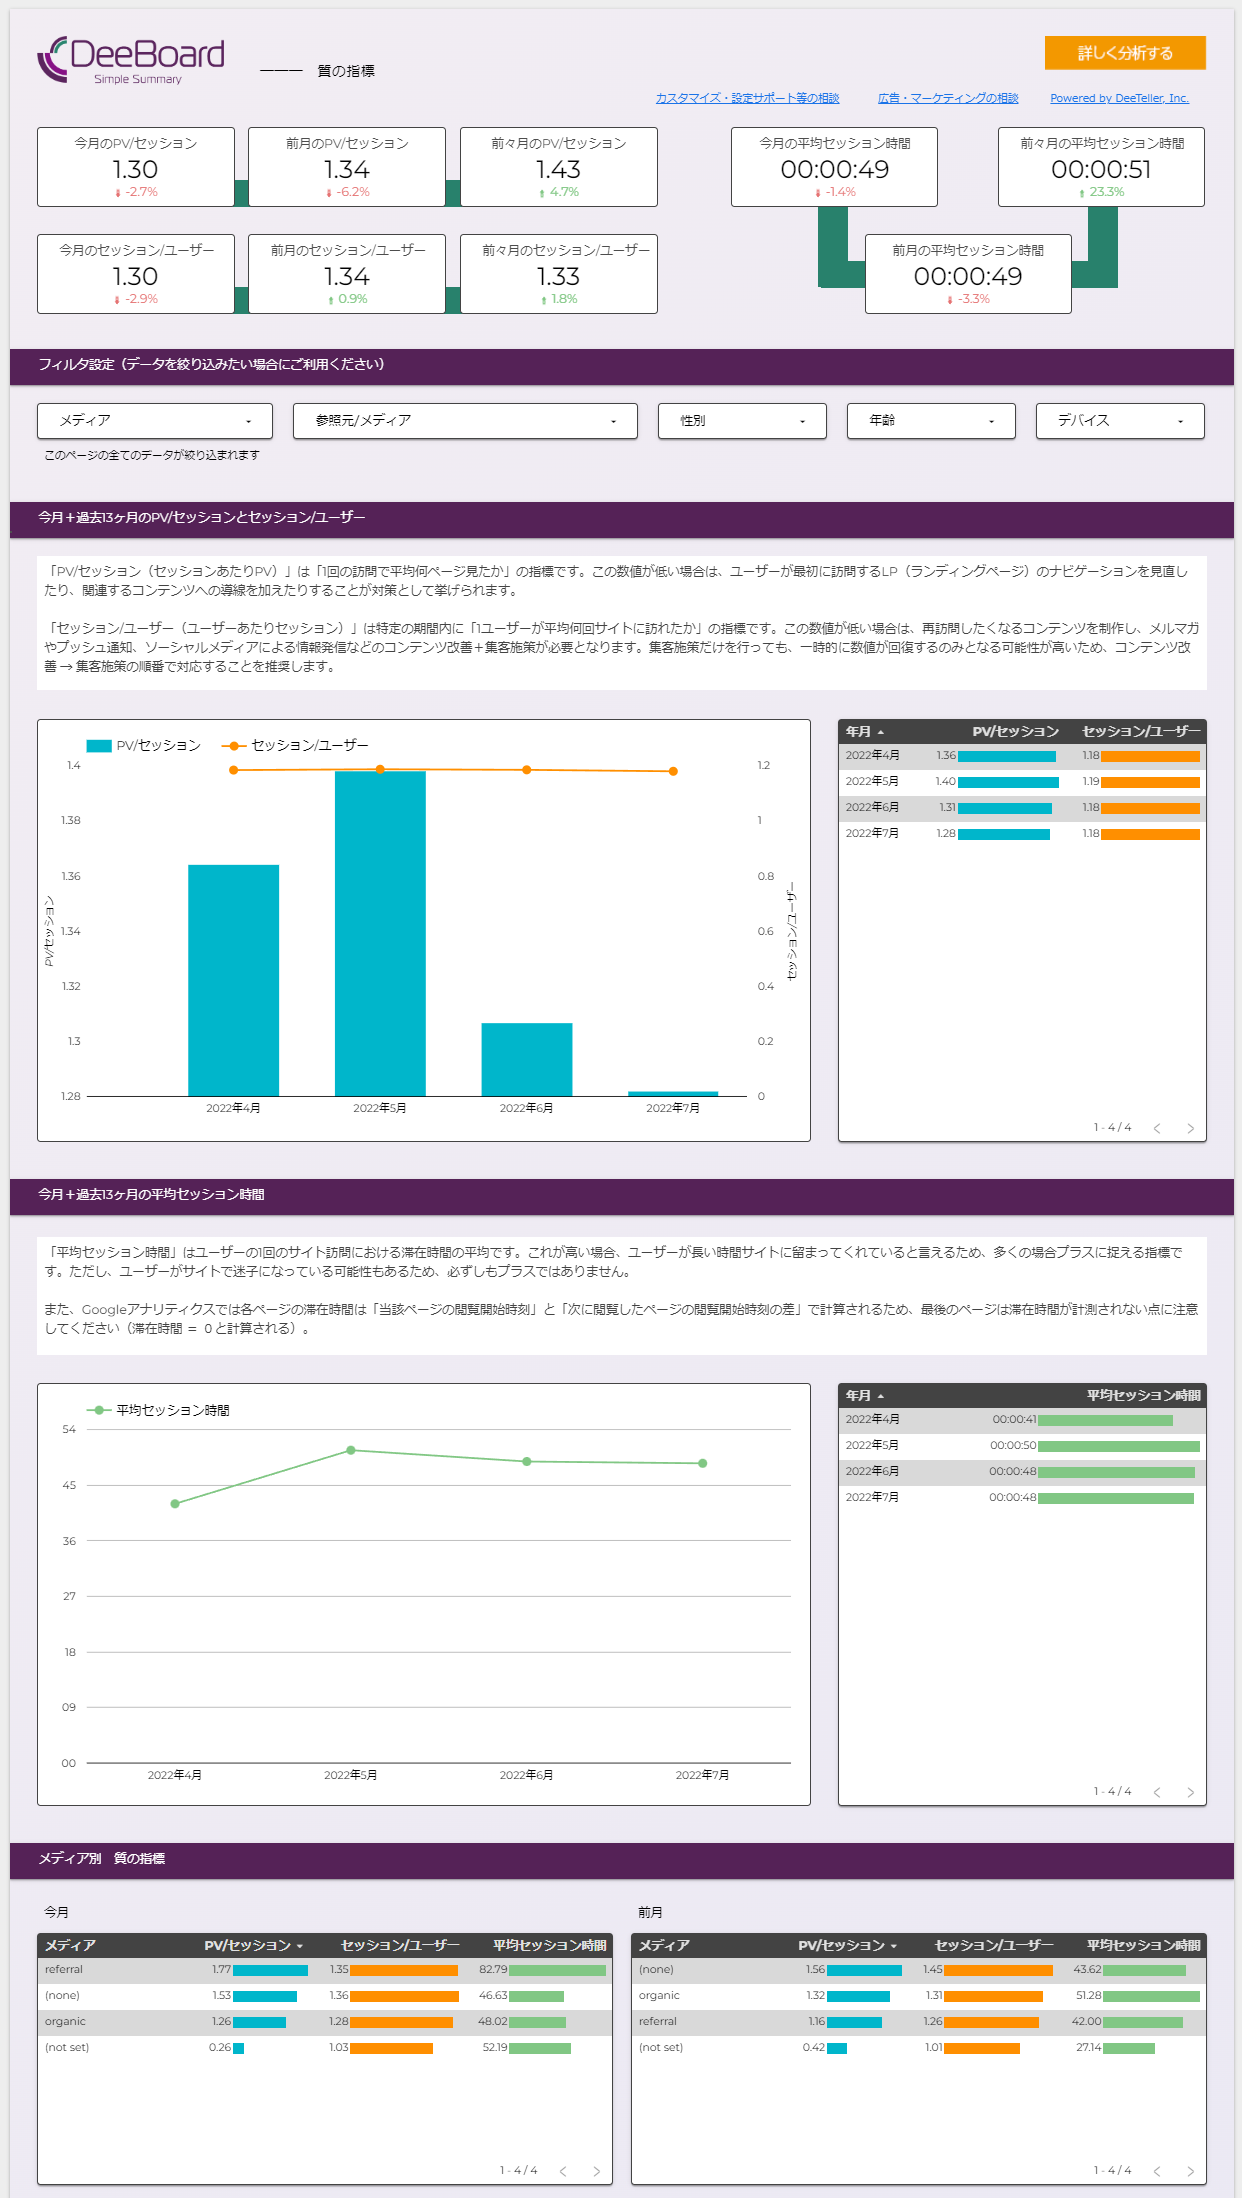Open the デバイス filter dropdown
This screenshot has height=2198, width=1242.
click(1119, 421)
